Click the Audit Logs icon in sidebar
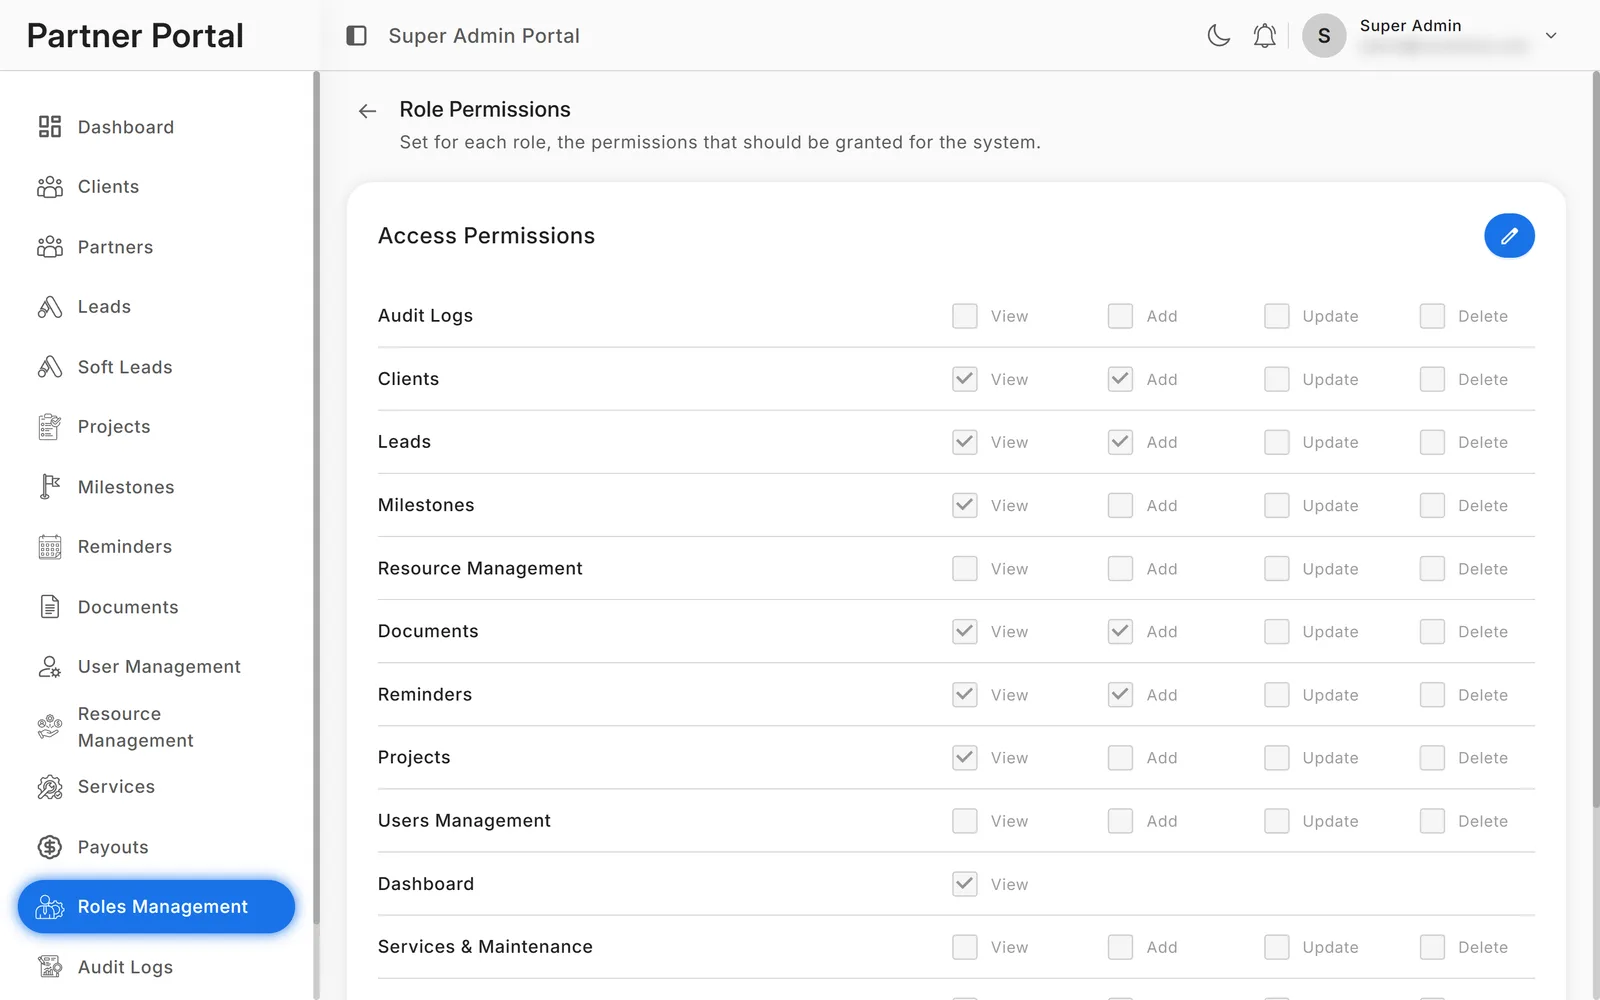 [50, 967]
